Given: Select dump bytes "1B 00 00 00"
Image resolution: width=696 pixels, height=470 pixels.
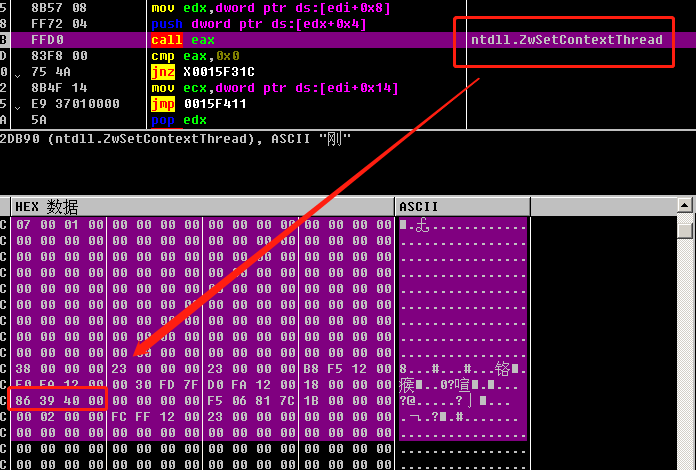Looking at the screenshot, I should pyautogui.click(x=347, y=401).
